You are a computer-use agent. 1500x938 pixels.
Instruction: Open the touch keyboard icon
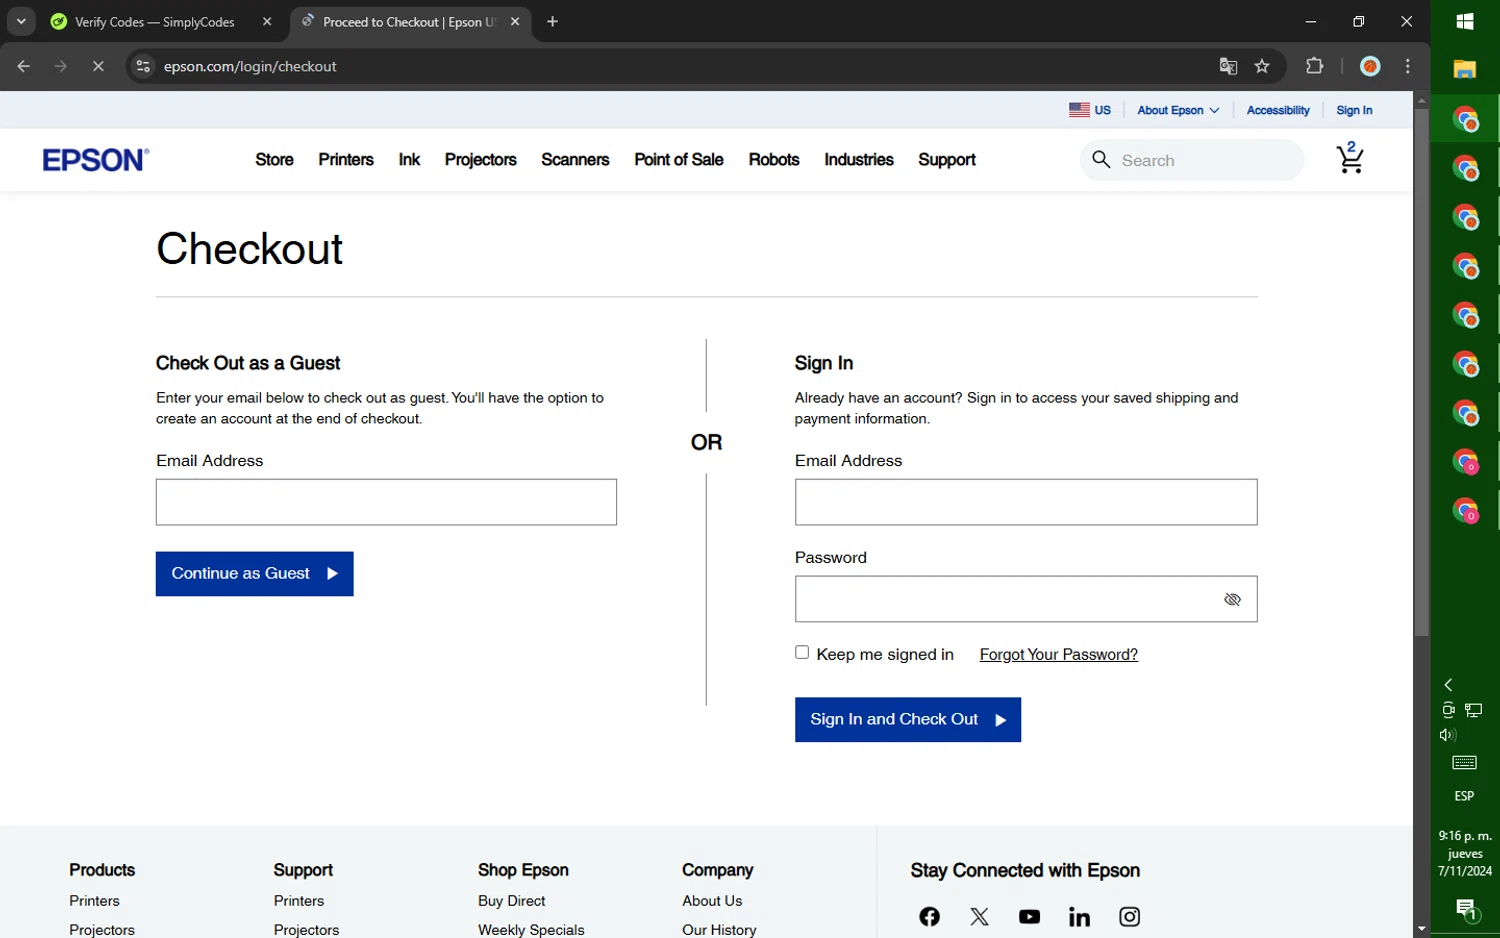tap(1464, 763)
